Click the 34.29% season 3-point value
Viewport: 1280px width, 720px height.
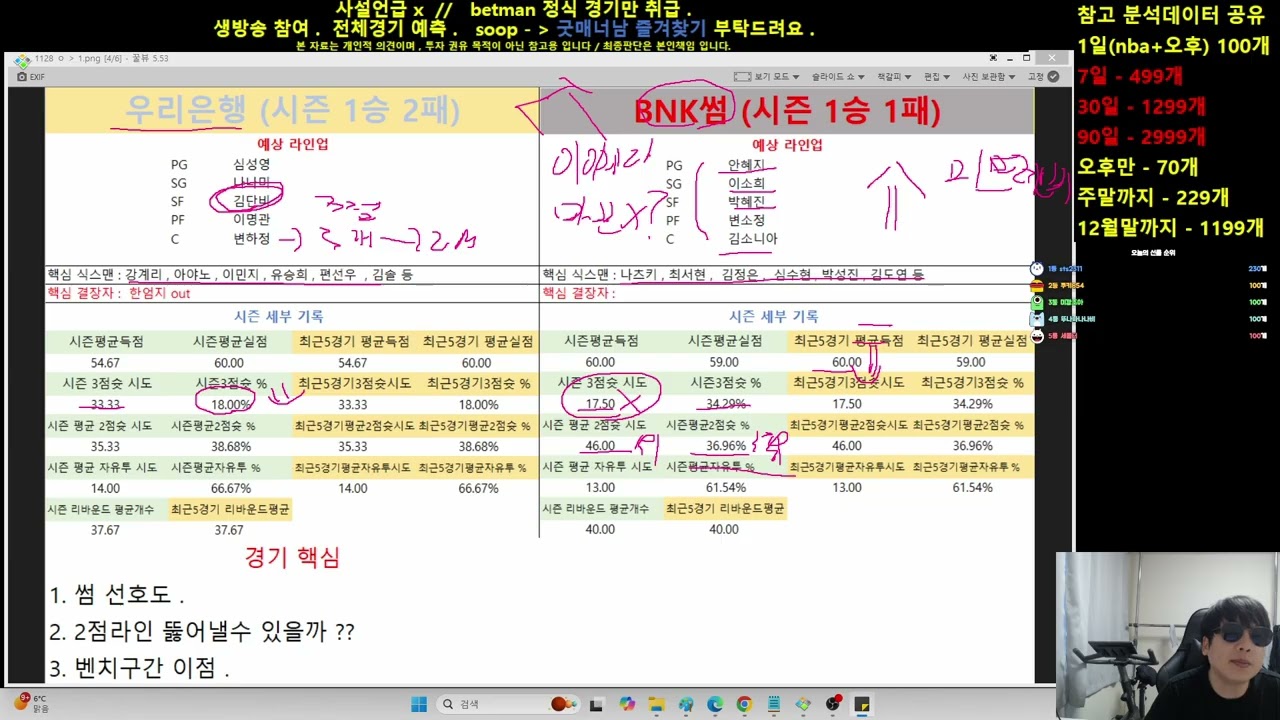click(x=726, y=404)
